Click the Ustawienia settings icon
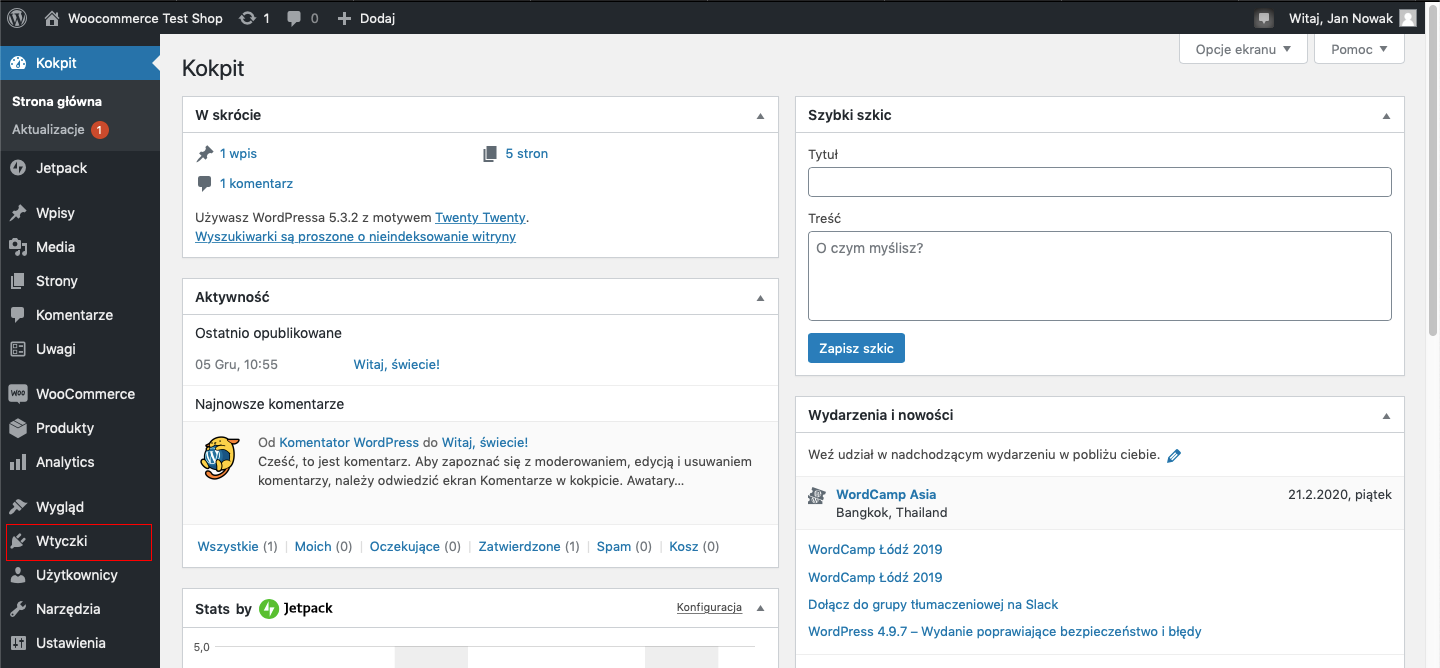This screenshot has height=668, width=1440. click(18, 643)
